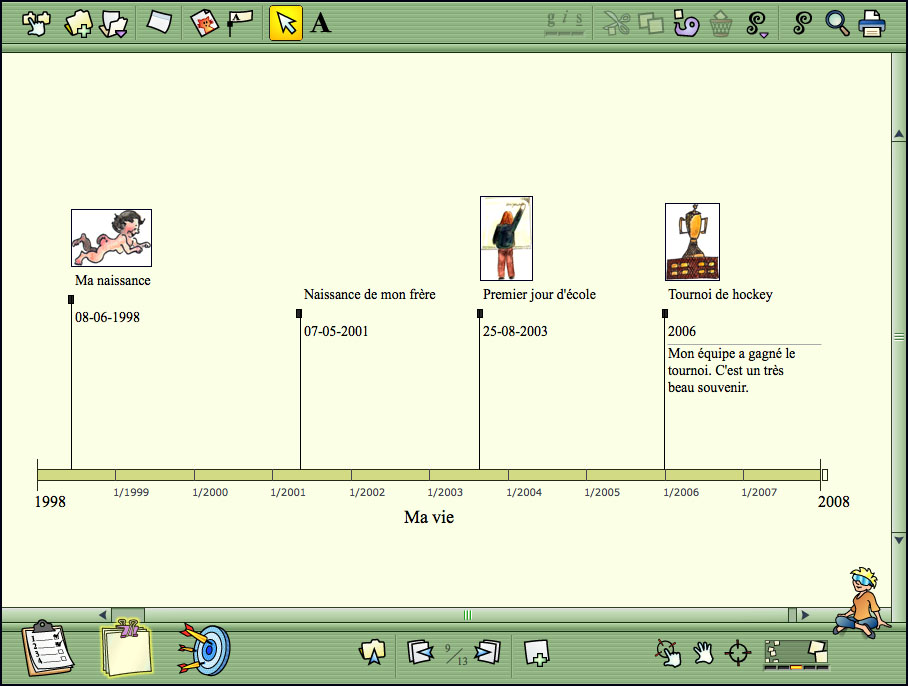Viewport: 908px width, 686px height.
Task: Open the target with arrows view
Action: click(x=204, y=649)
